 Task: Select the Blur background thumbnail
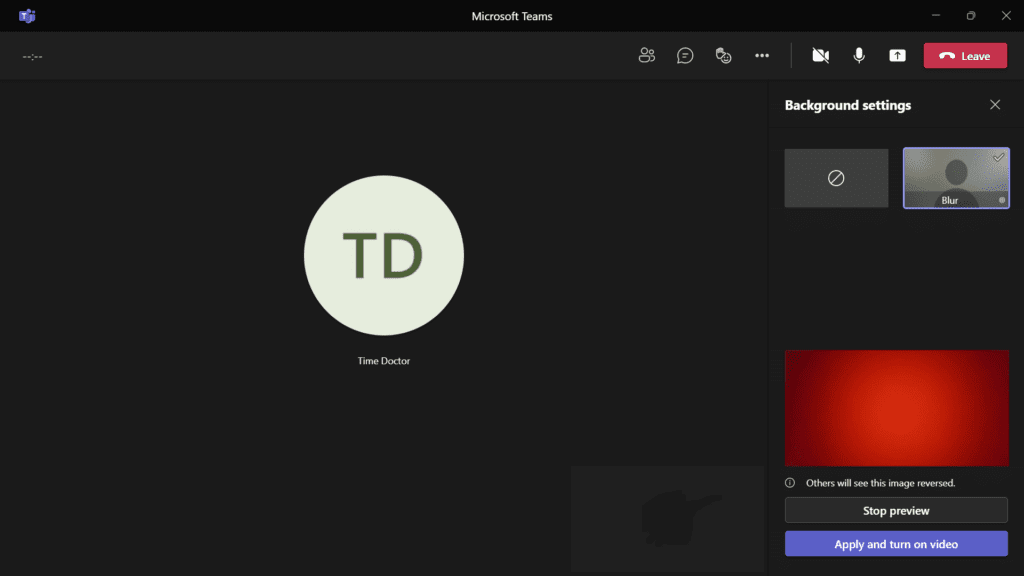point(956,178)
